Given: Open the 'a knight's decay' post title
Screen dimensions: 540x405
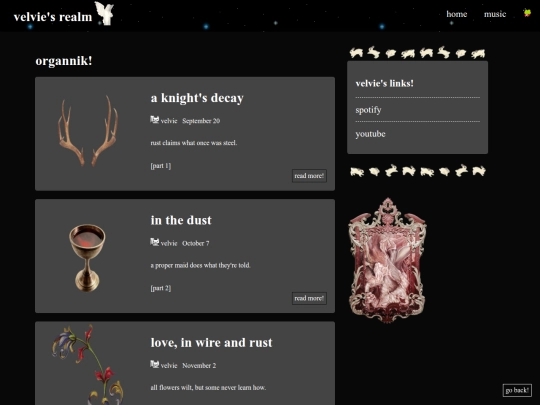Looking at the screenshot, I should (x=197, y=98).
